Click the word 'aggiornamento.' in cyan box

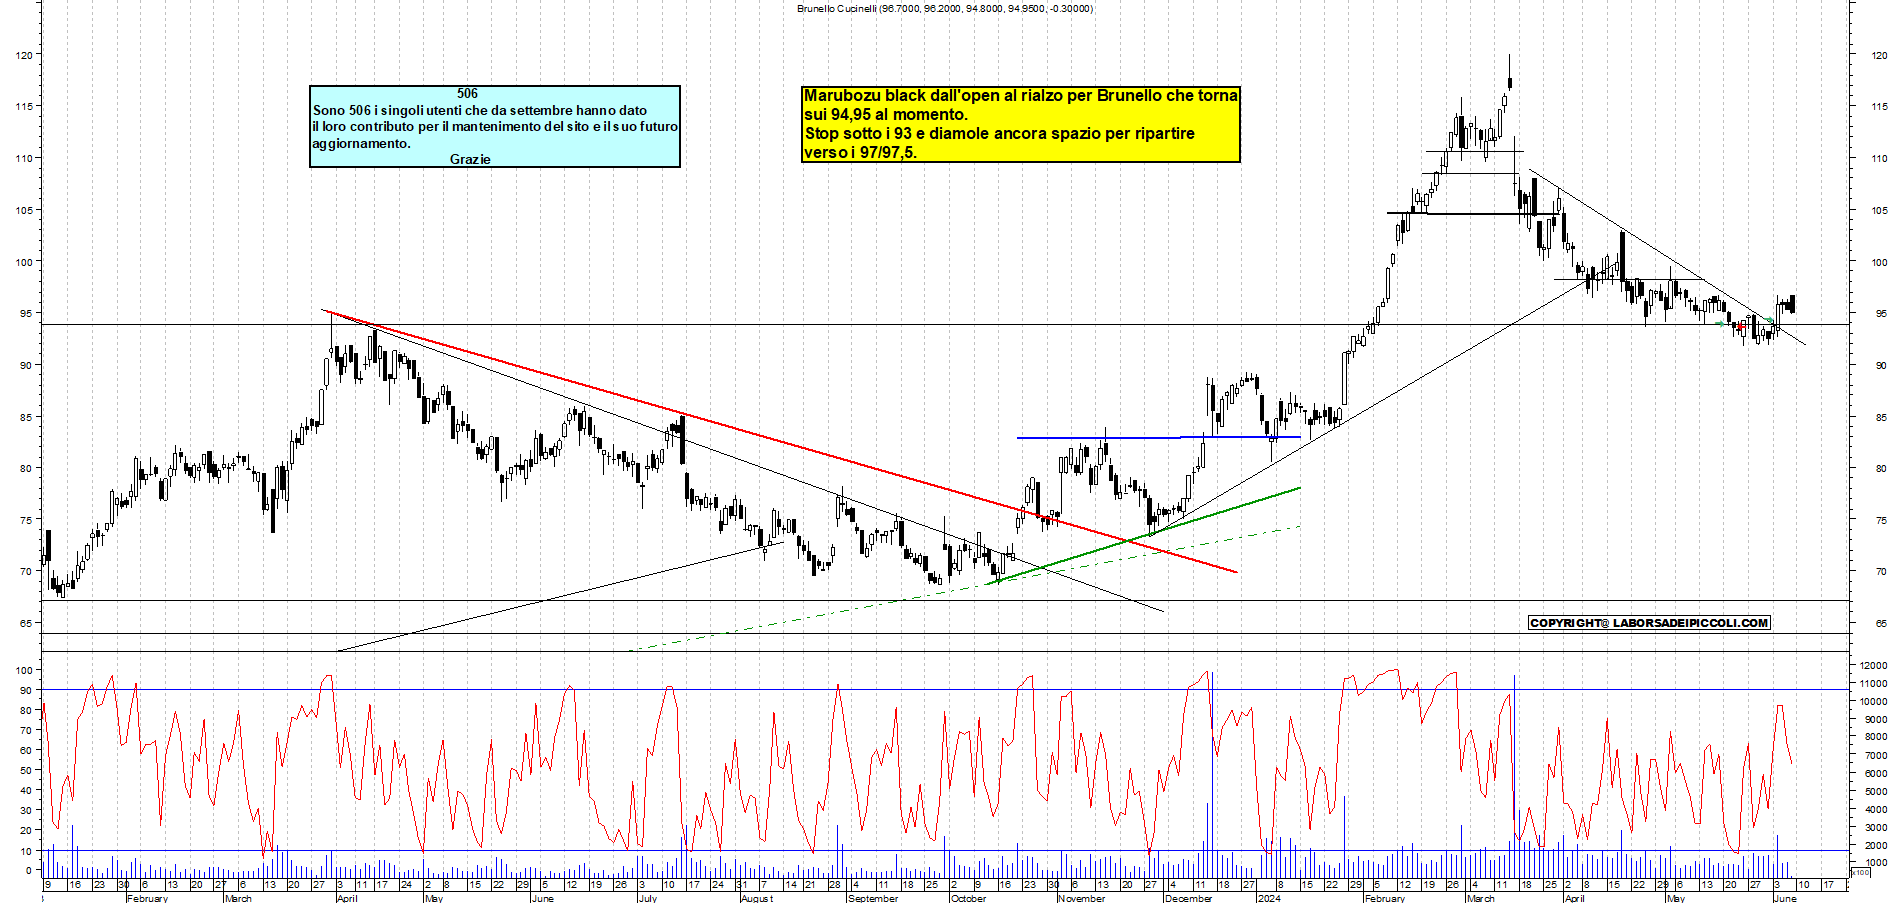tap(361, 143)
